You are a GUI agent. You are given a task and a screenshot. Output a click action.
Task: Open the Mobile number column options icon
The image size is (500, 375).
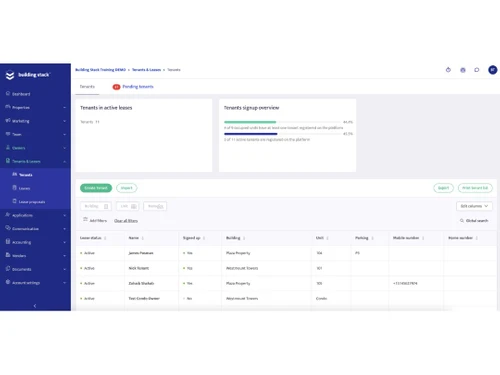coord(423,238)
